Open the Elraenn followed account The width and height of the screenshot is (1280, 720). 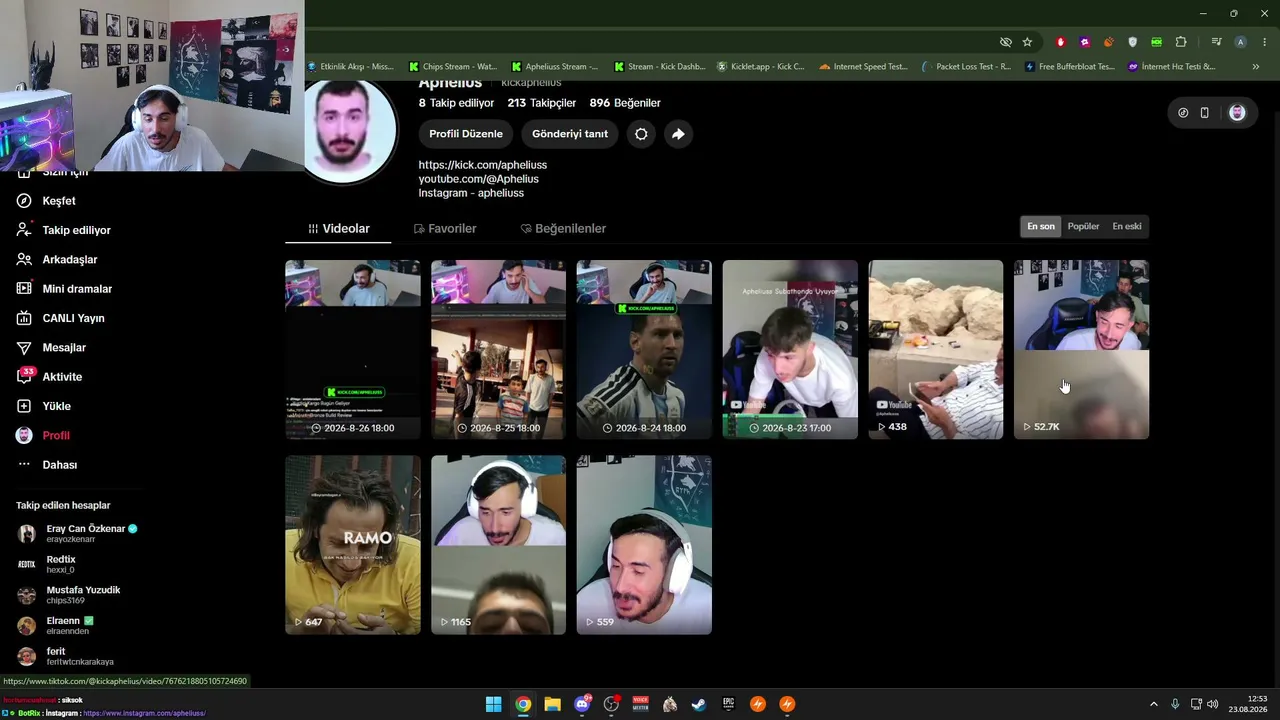55,625
